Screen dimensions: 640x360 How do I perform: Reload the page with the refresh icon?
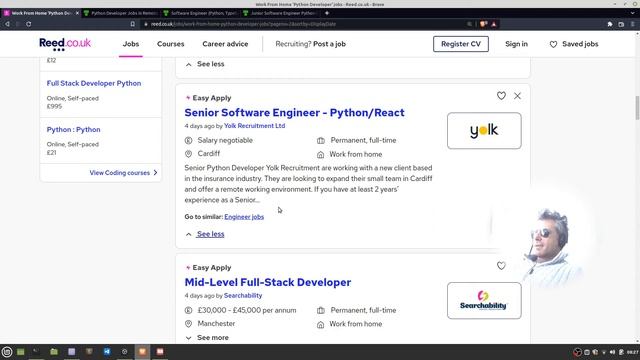point(29,24)
